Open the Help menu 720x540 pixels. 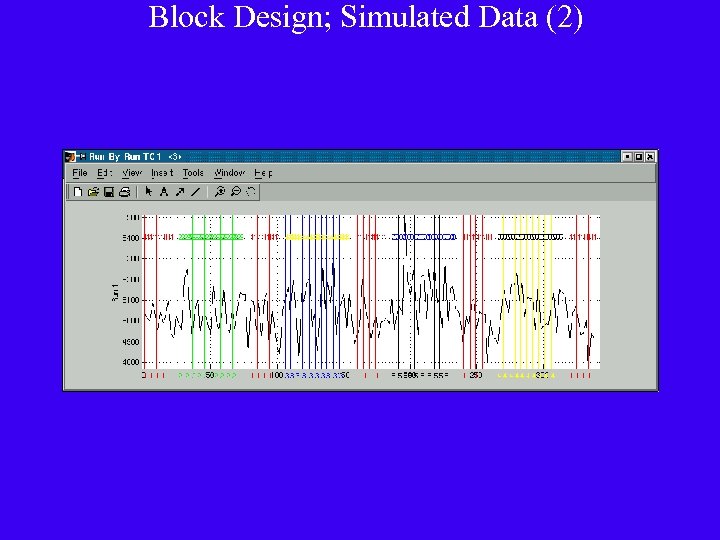[x=263, y=173]
